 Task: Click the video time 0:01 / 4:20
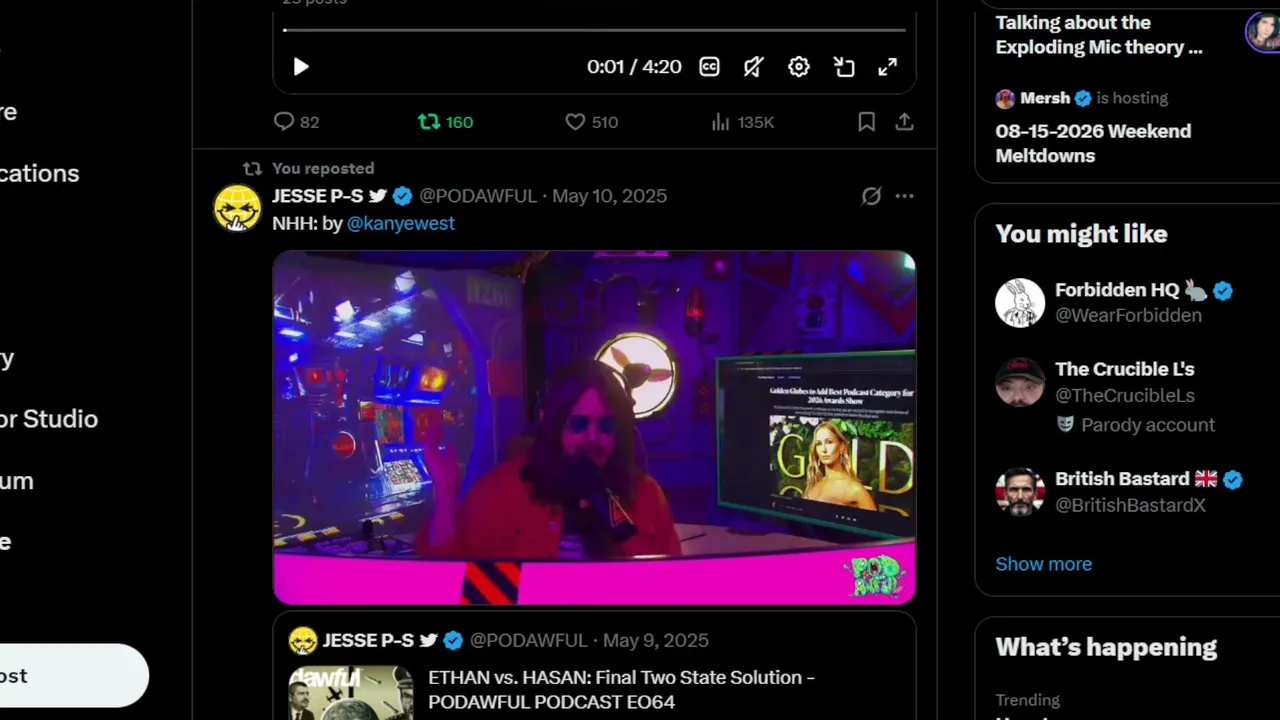(634, 67)
